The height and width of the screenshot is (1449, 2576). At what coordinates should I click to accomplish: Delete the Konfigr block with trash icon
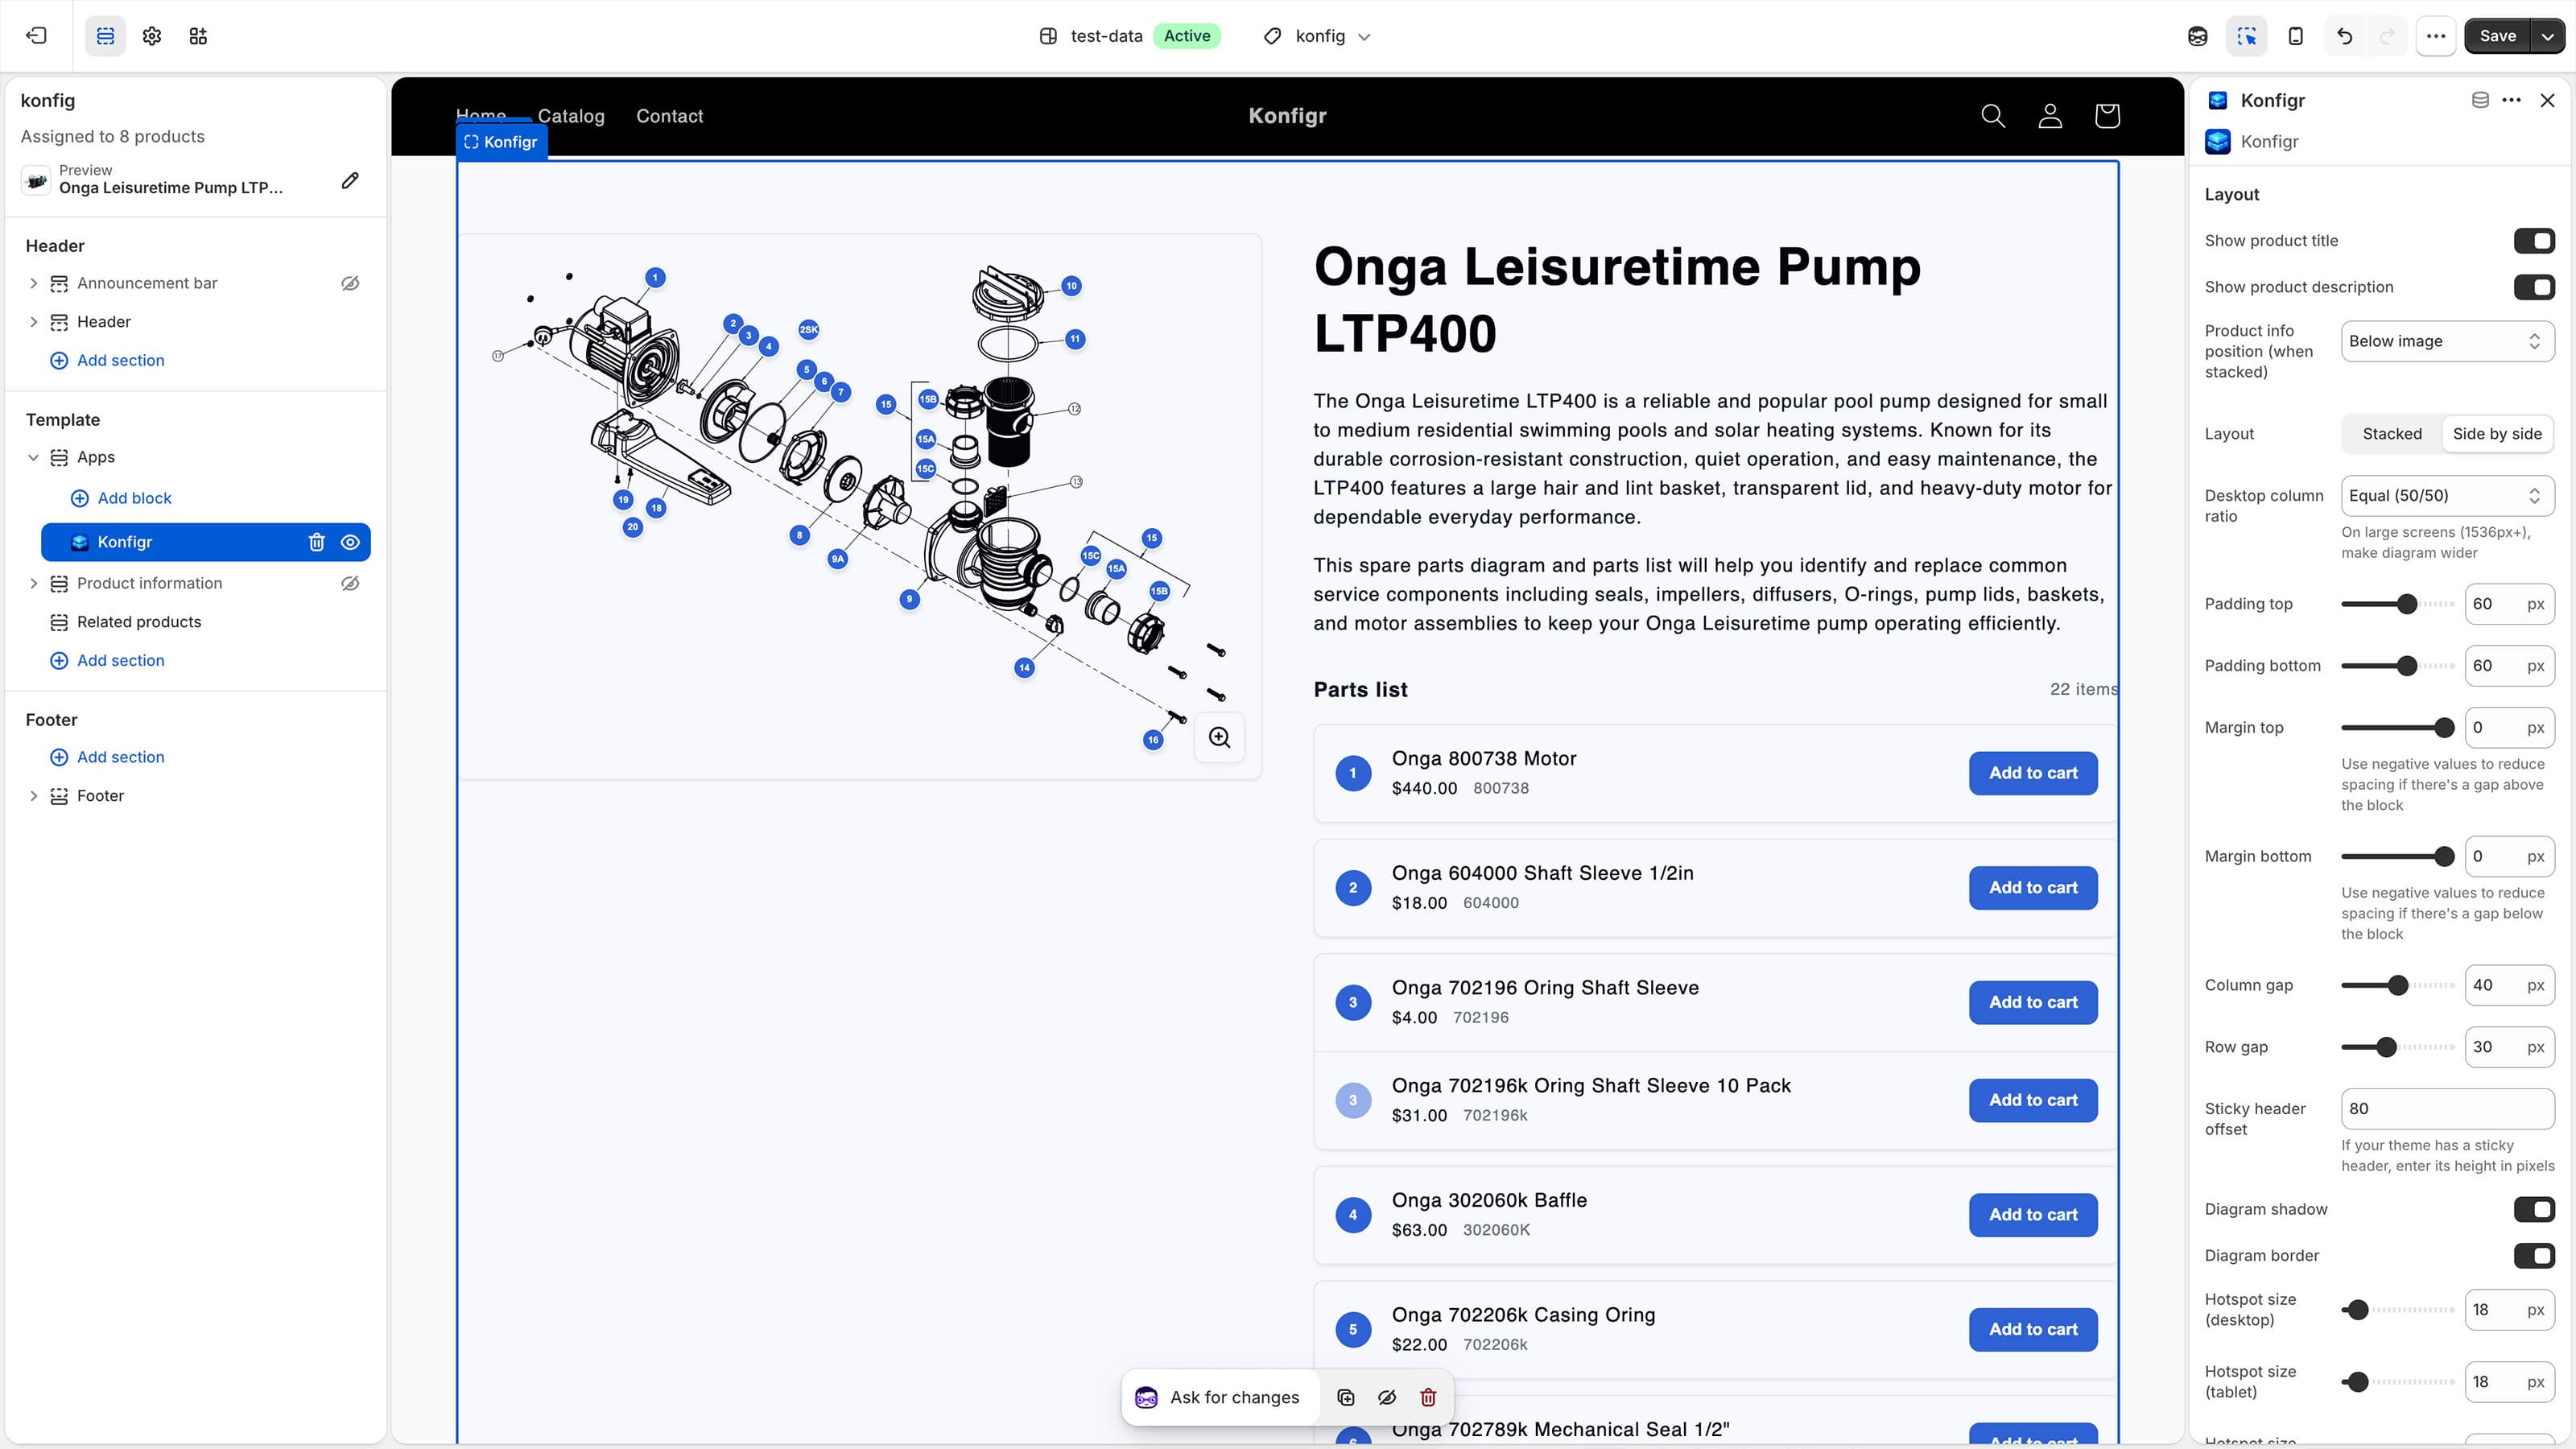[x=317, y=542]
